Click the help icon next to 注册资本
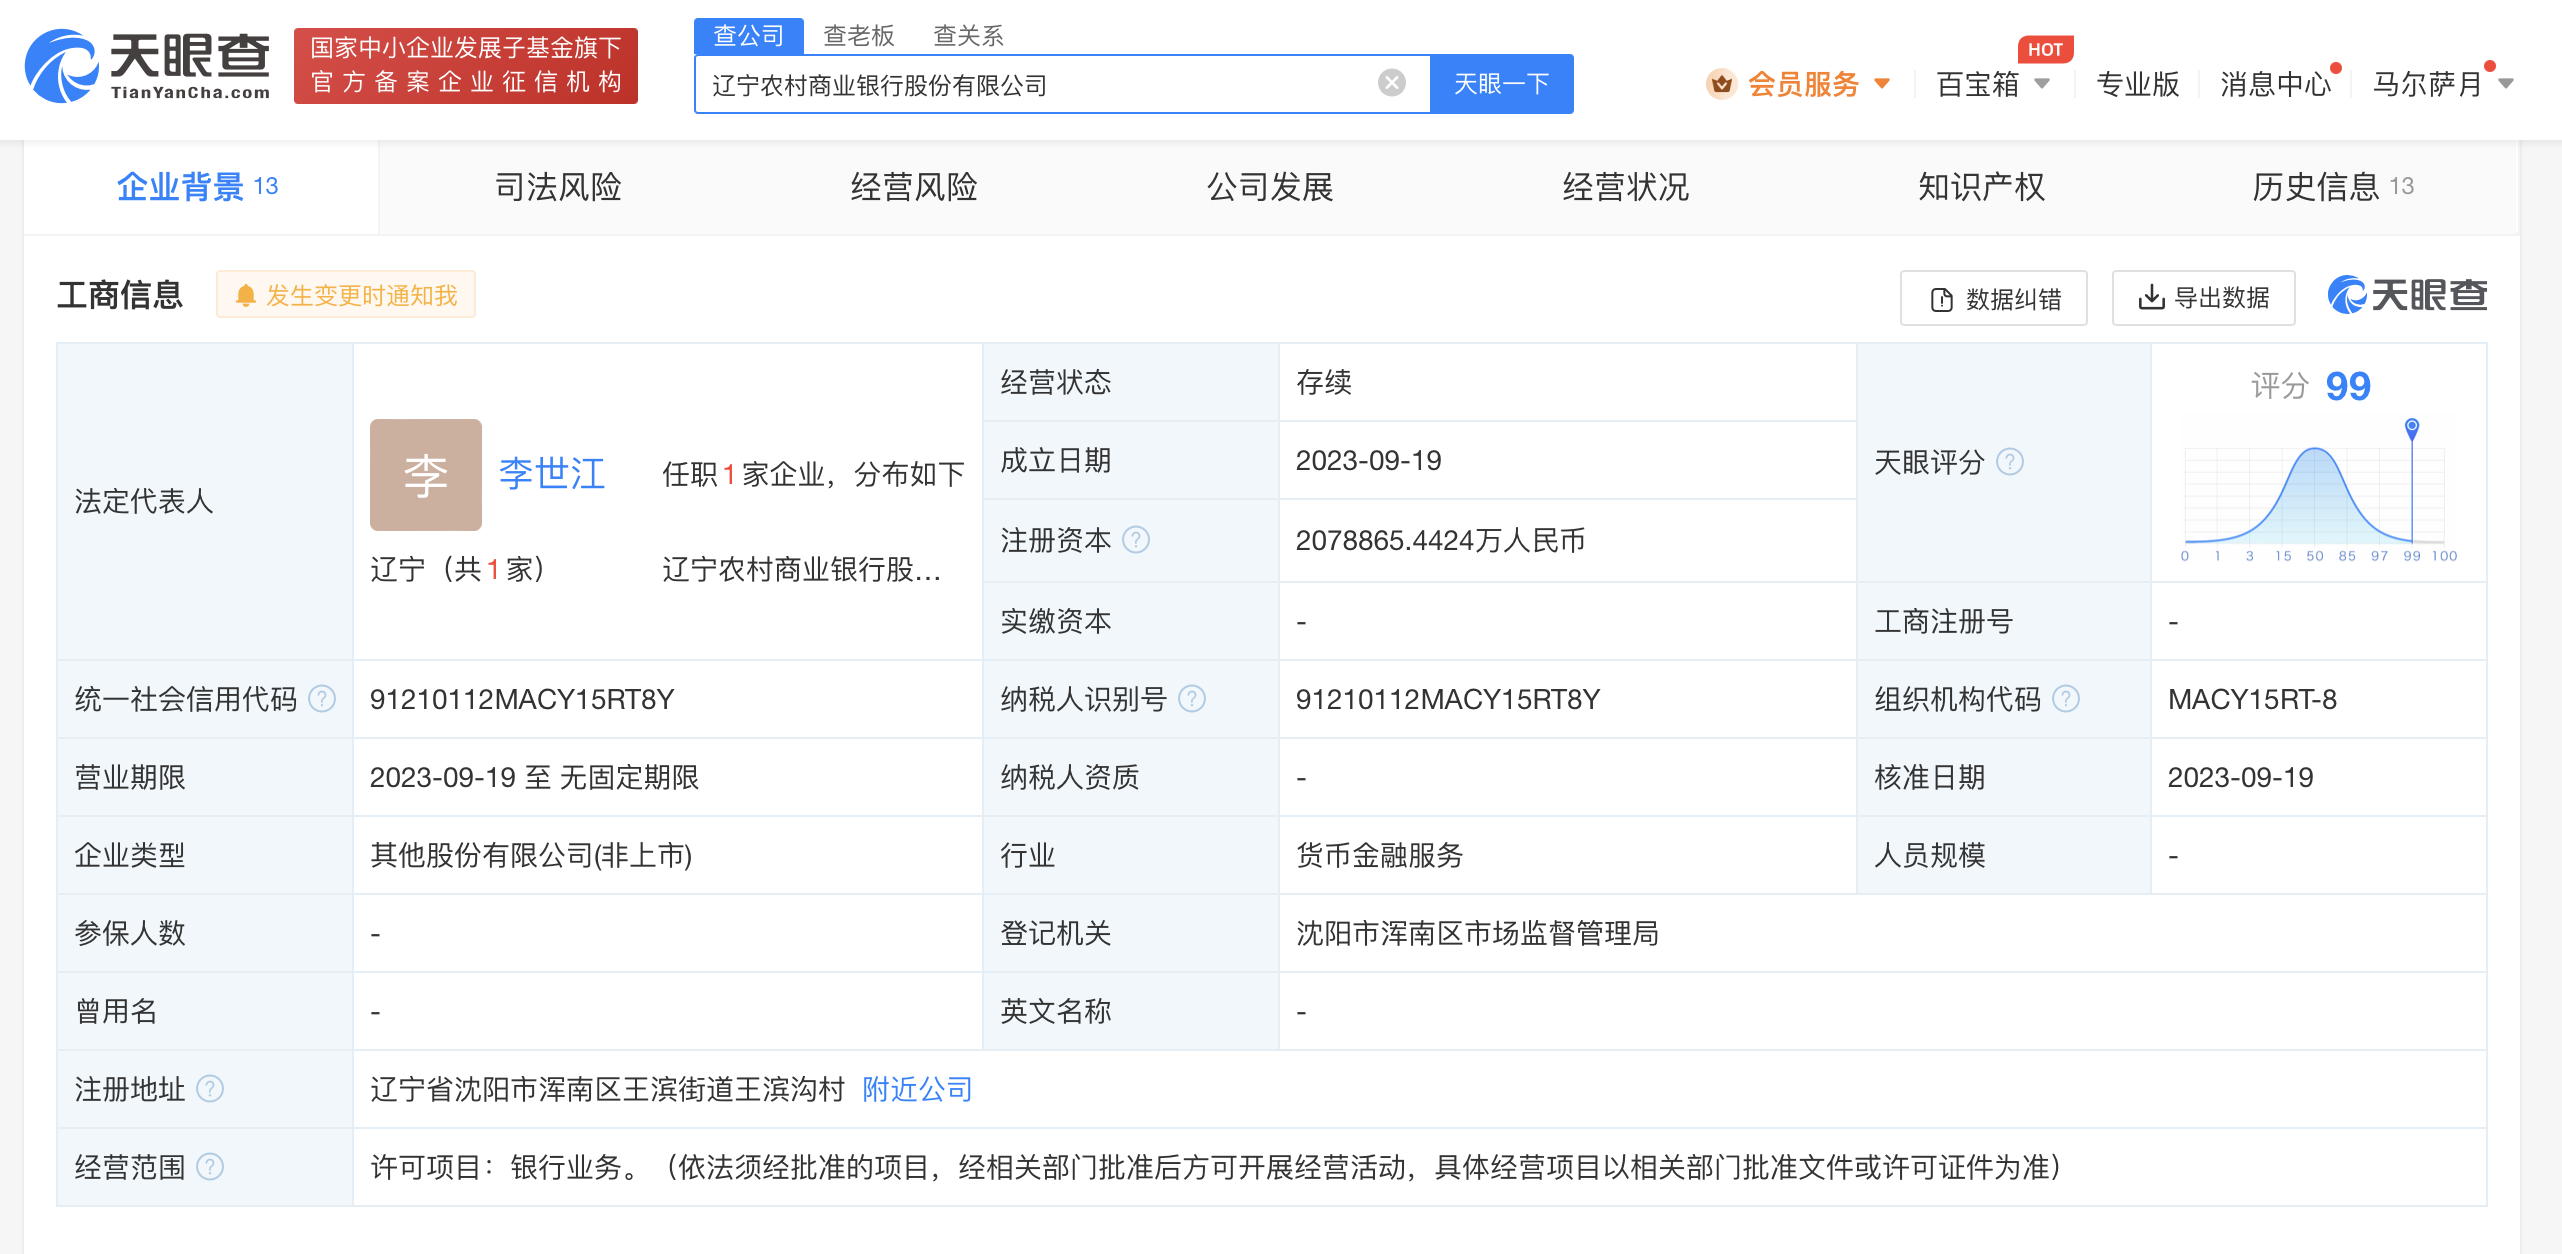Viewport: 2562px width, 1254px height. pos(1136,540)
